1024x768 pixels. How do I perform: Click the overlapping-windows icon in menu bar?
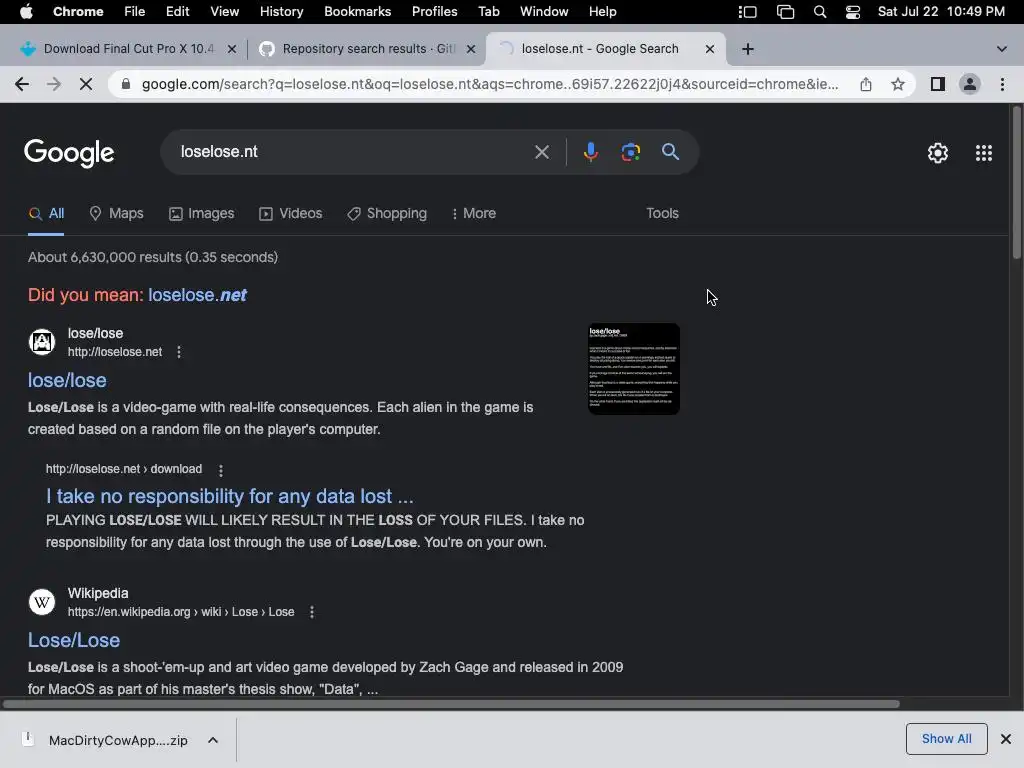[785, 12]
